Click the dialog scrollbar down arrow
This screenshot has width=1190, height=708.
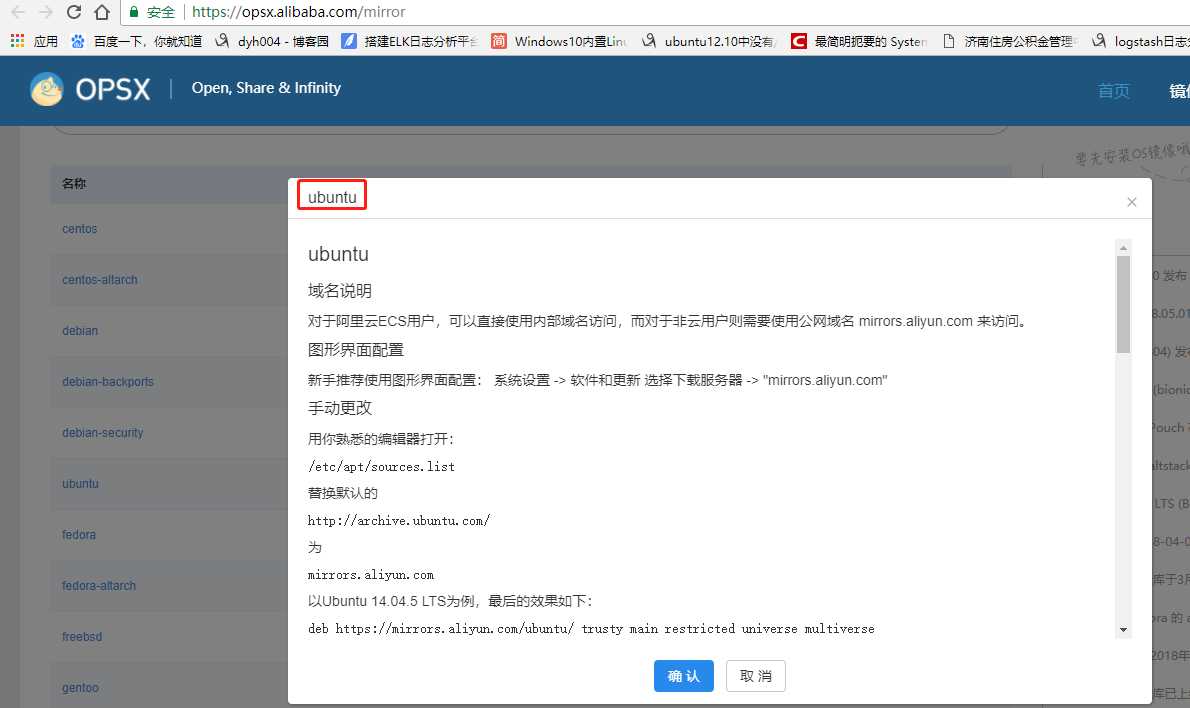tap(1123, 630)
